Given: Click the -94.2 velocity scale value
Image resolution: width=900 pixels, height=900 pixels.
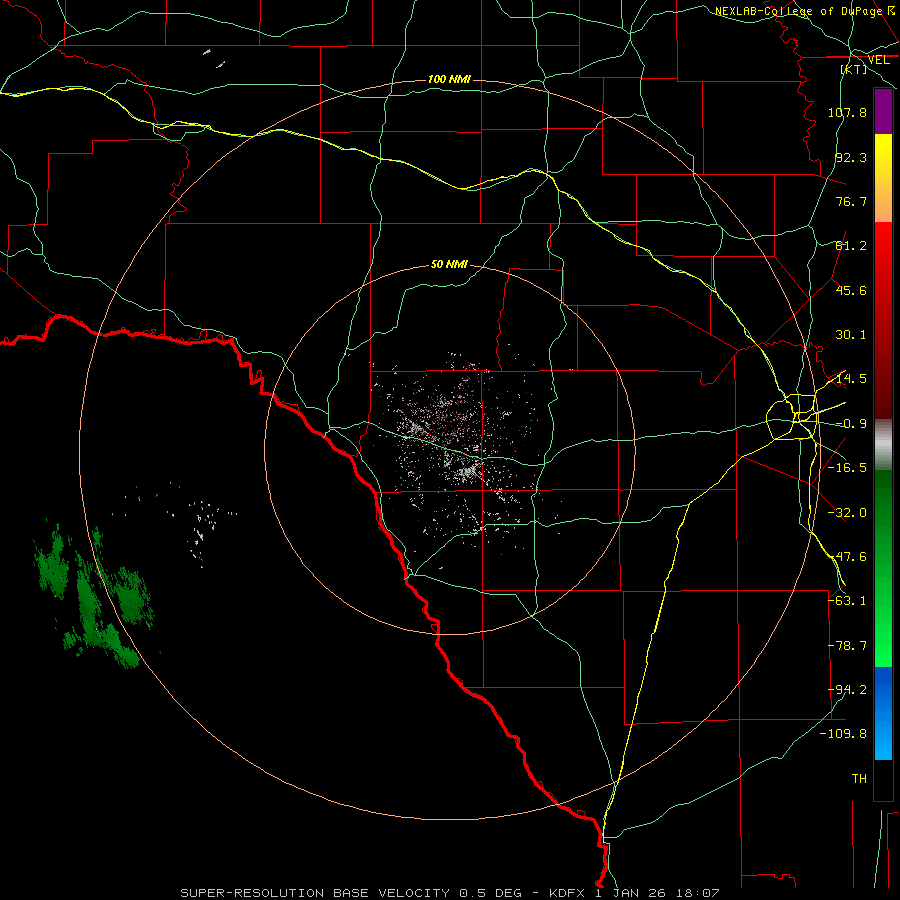Looking at the screenshot, I should 847,690.
